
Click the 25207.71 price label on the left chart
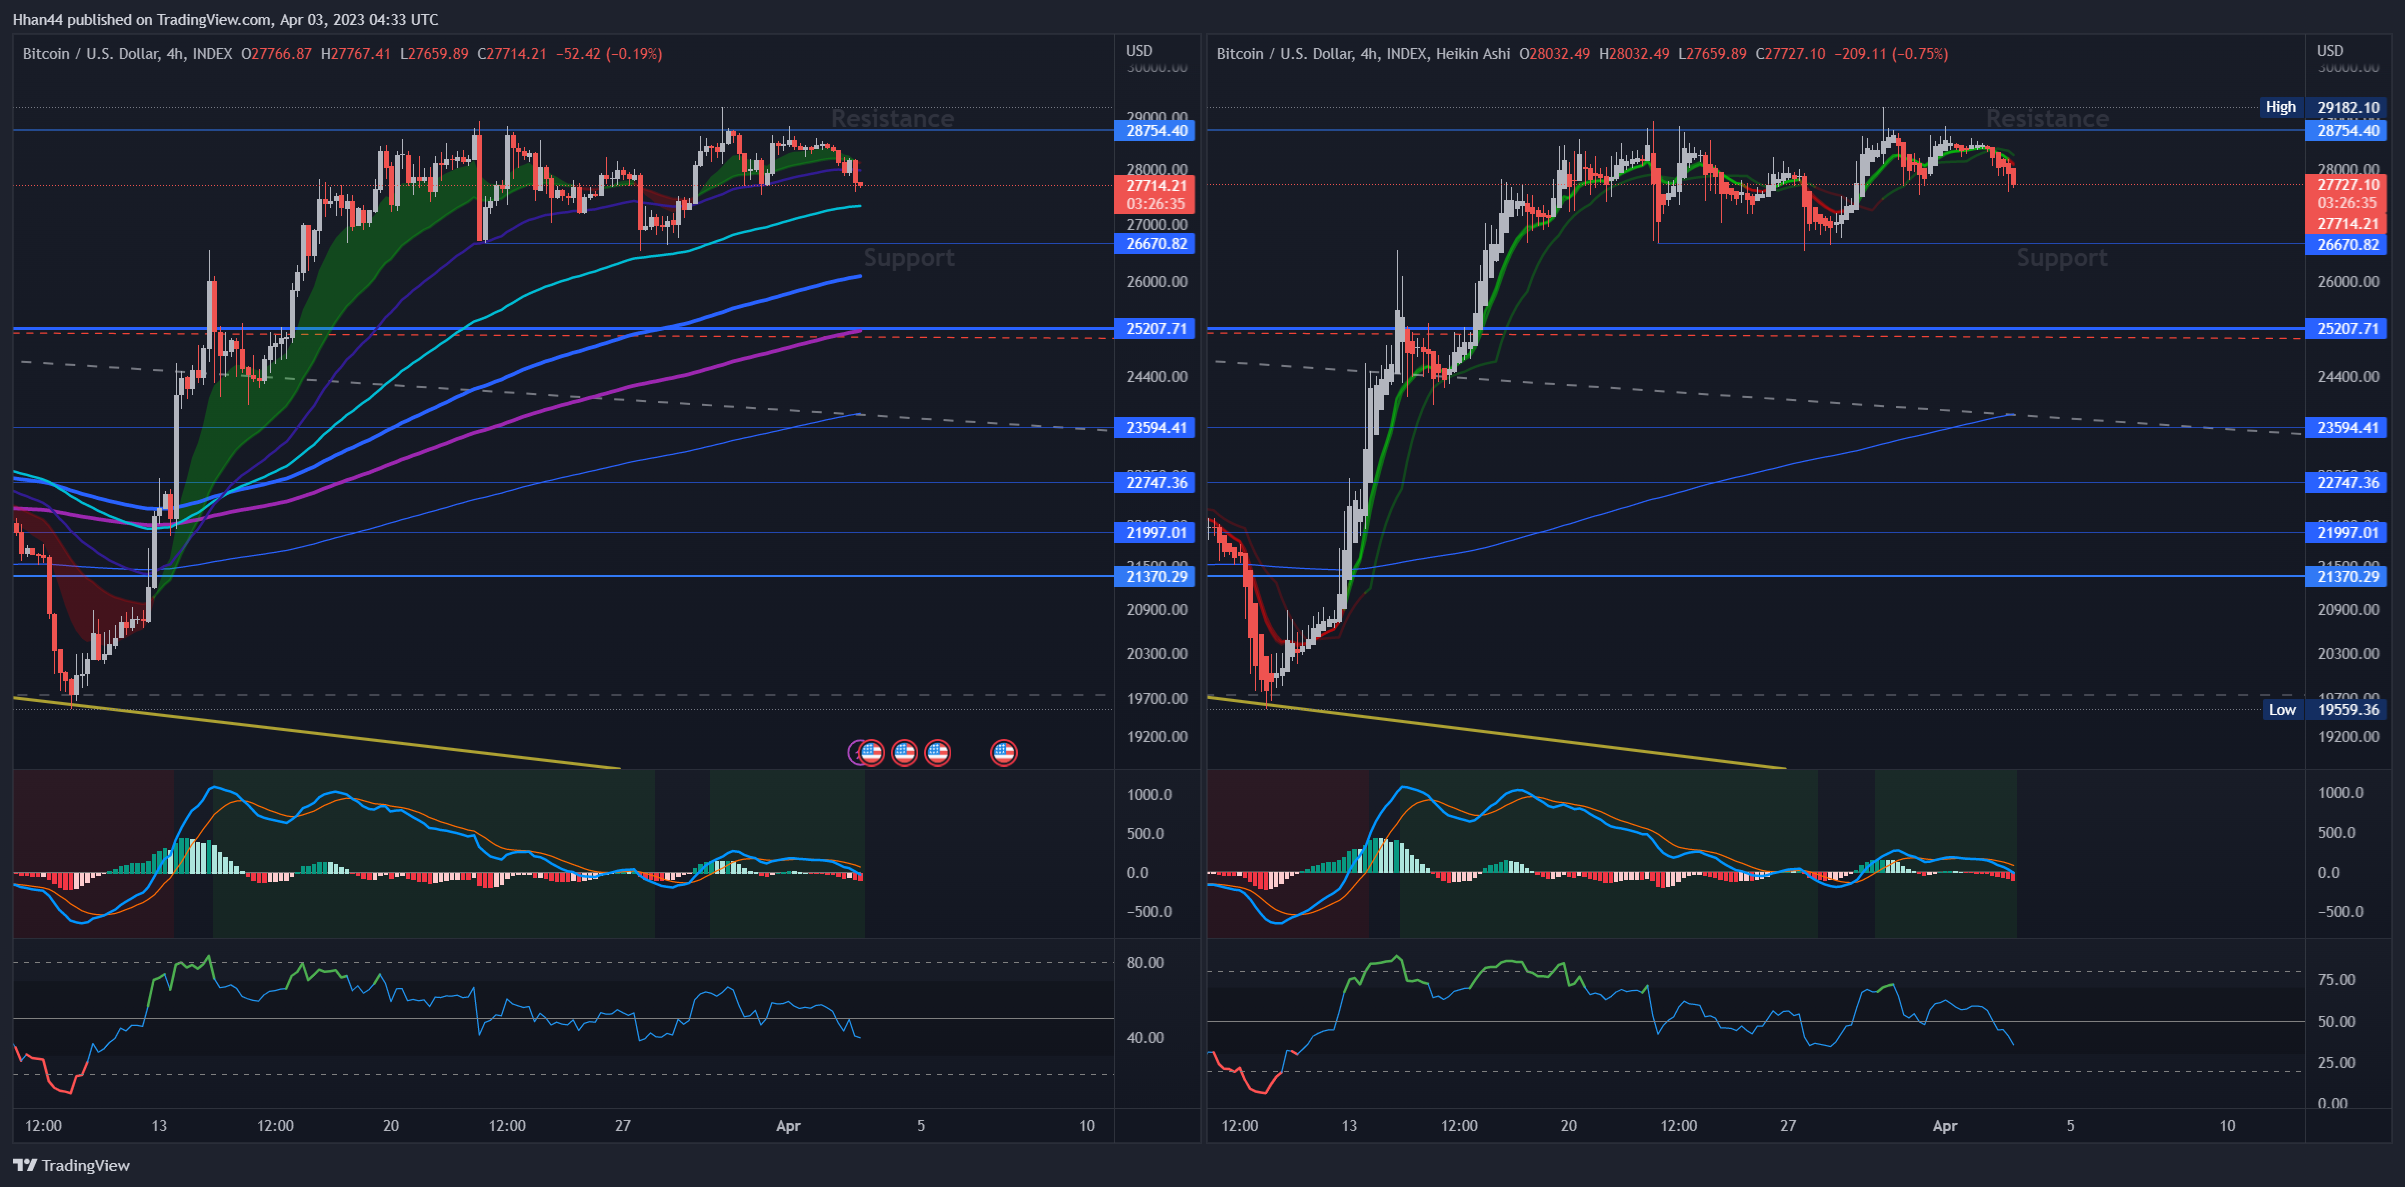click(1156, 328)
